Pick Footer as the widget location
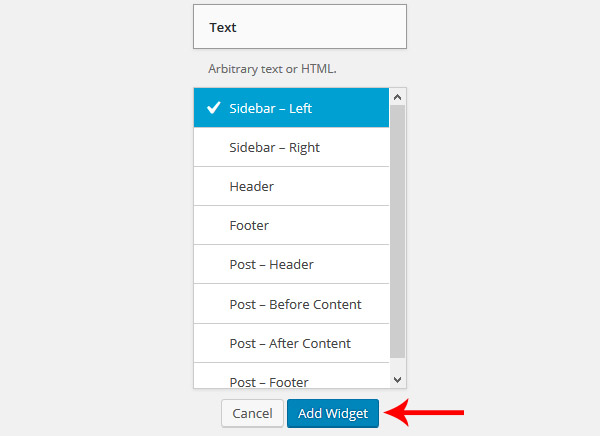The height and width of the screenshot is (436, 600). pos(291,225)
